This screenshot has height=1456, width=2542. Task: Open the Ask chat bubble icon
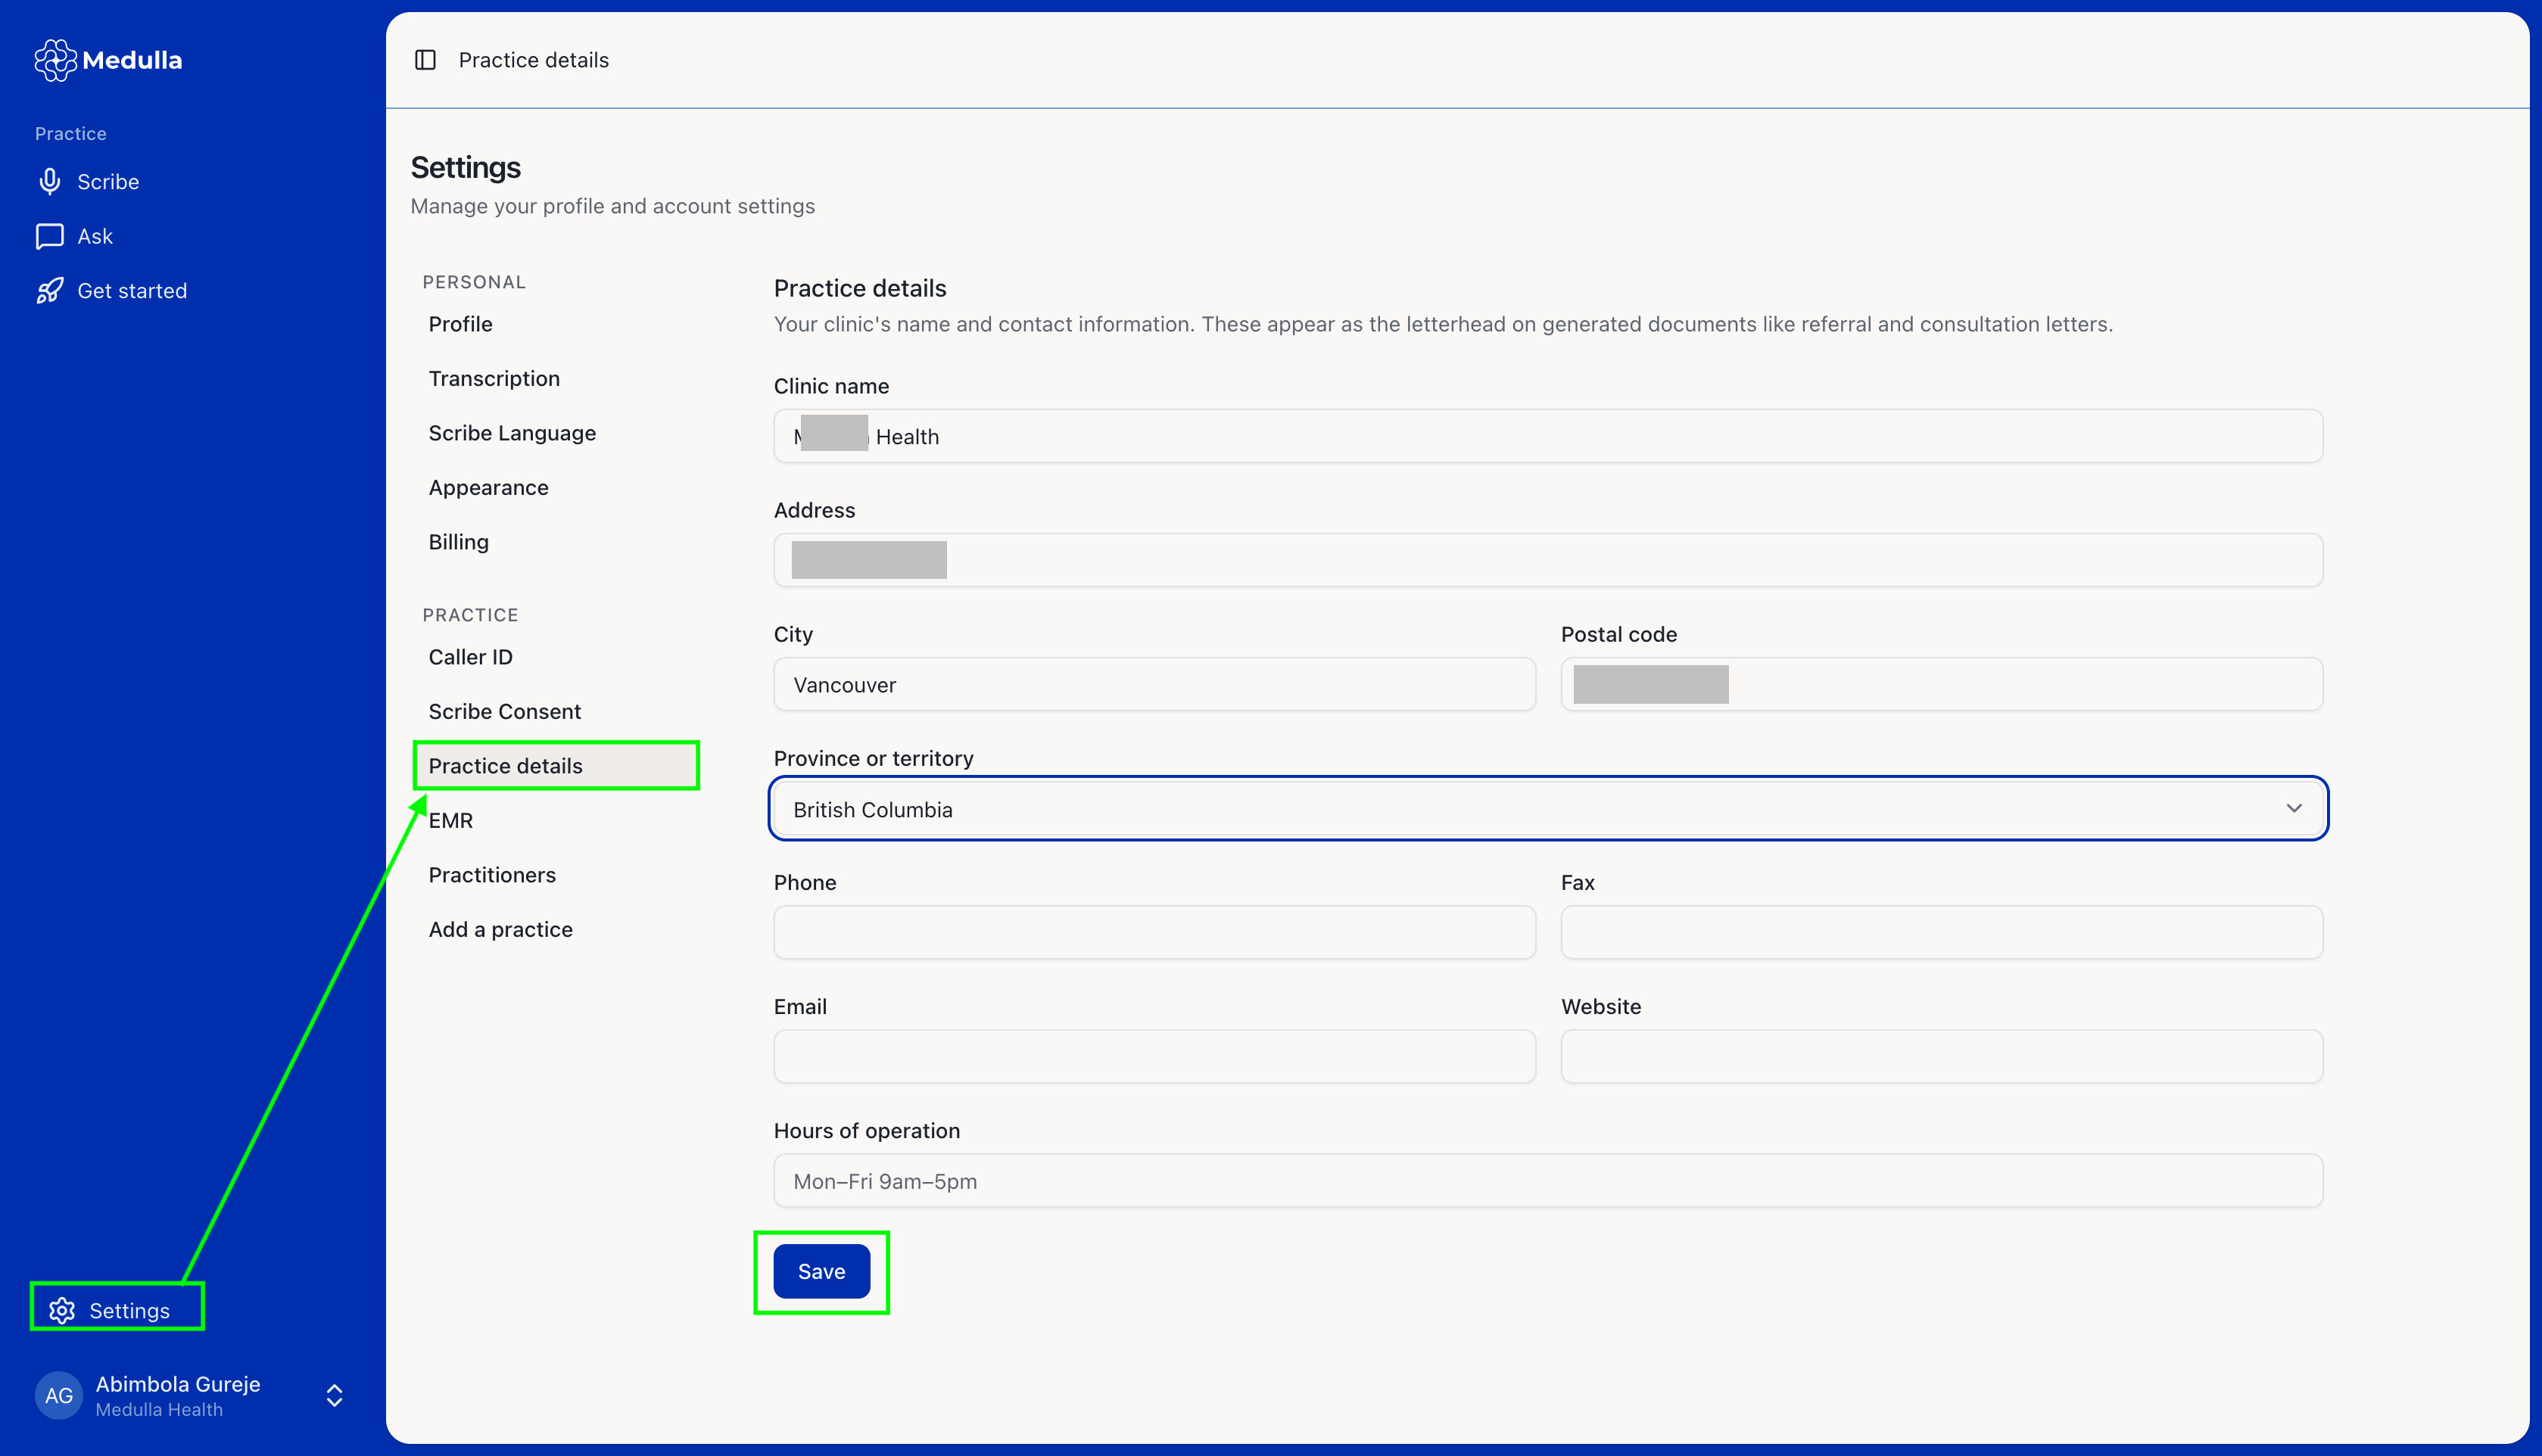click(50, 236)
